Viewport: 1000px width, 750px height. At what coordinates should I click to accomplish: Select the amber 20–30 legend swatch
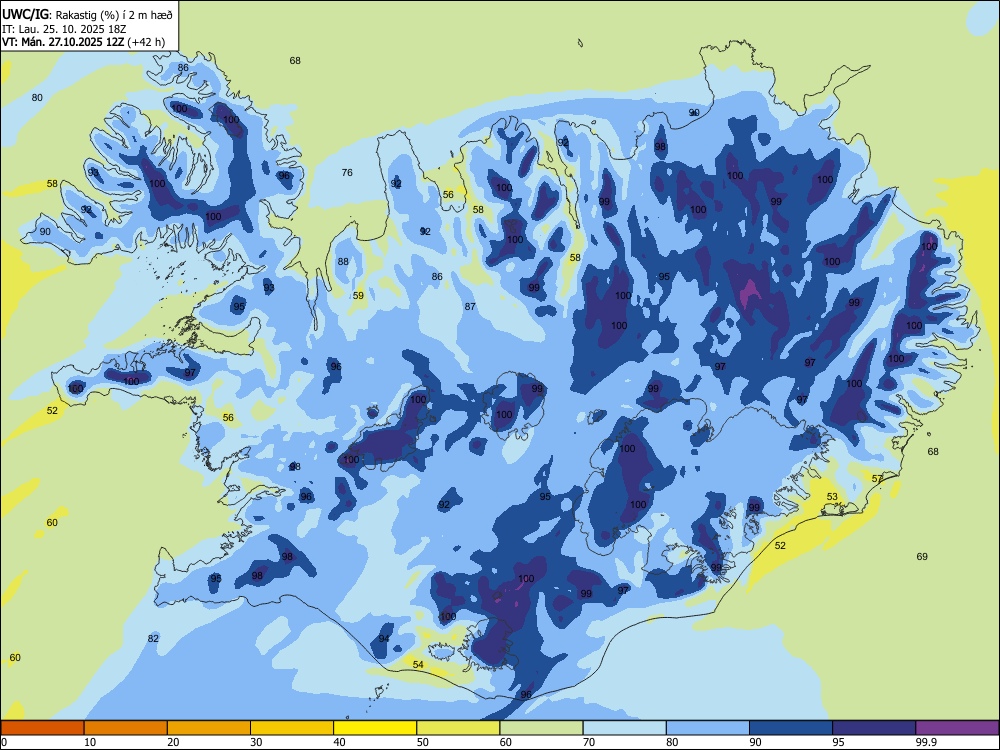click(209, 728)
